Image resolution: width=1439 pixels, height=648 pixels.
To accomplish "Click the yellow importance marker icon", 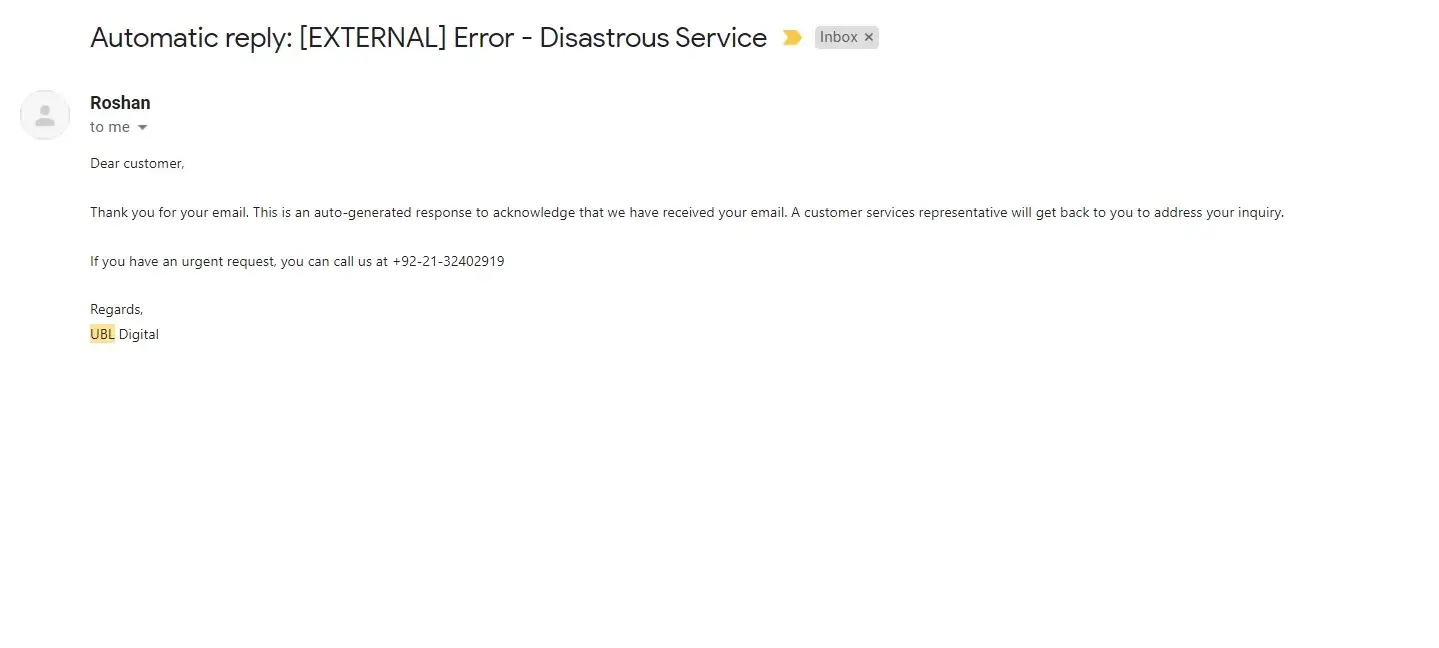I will tap(792, 38).
